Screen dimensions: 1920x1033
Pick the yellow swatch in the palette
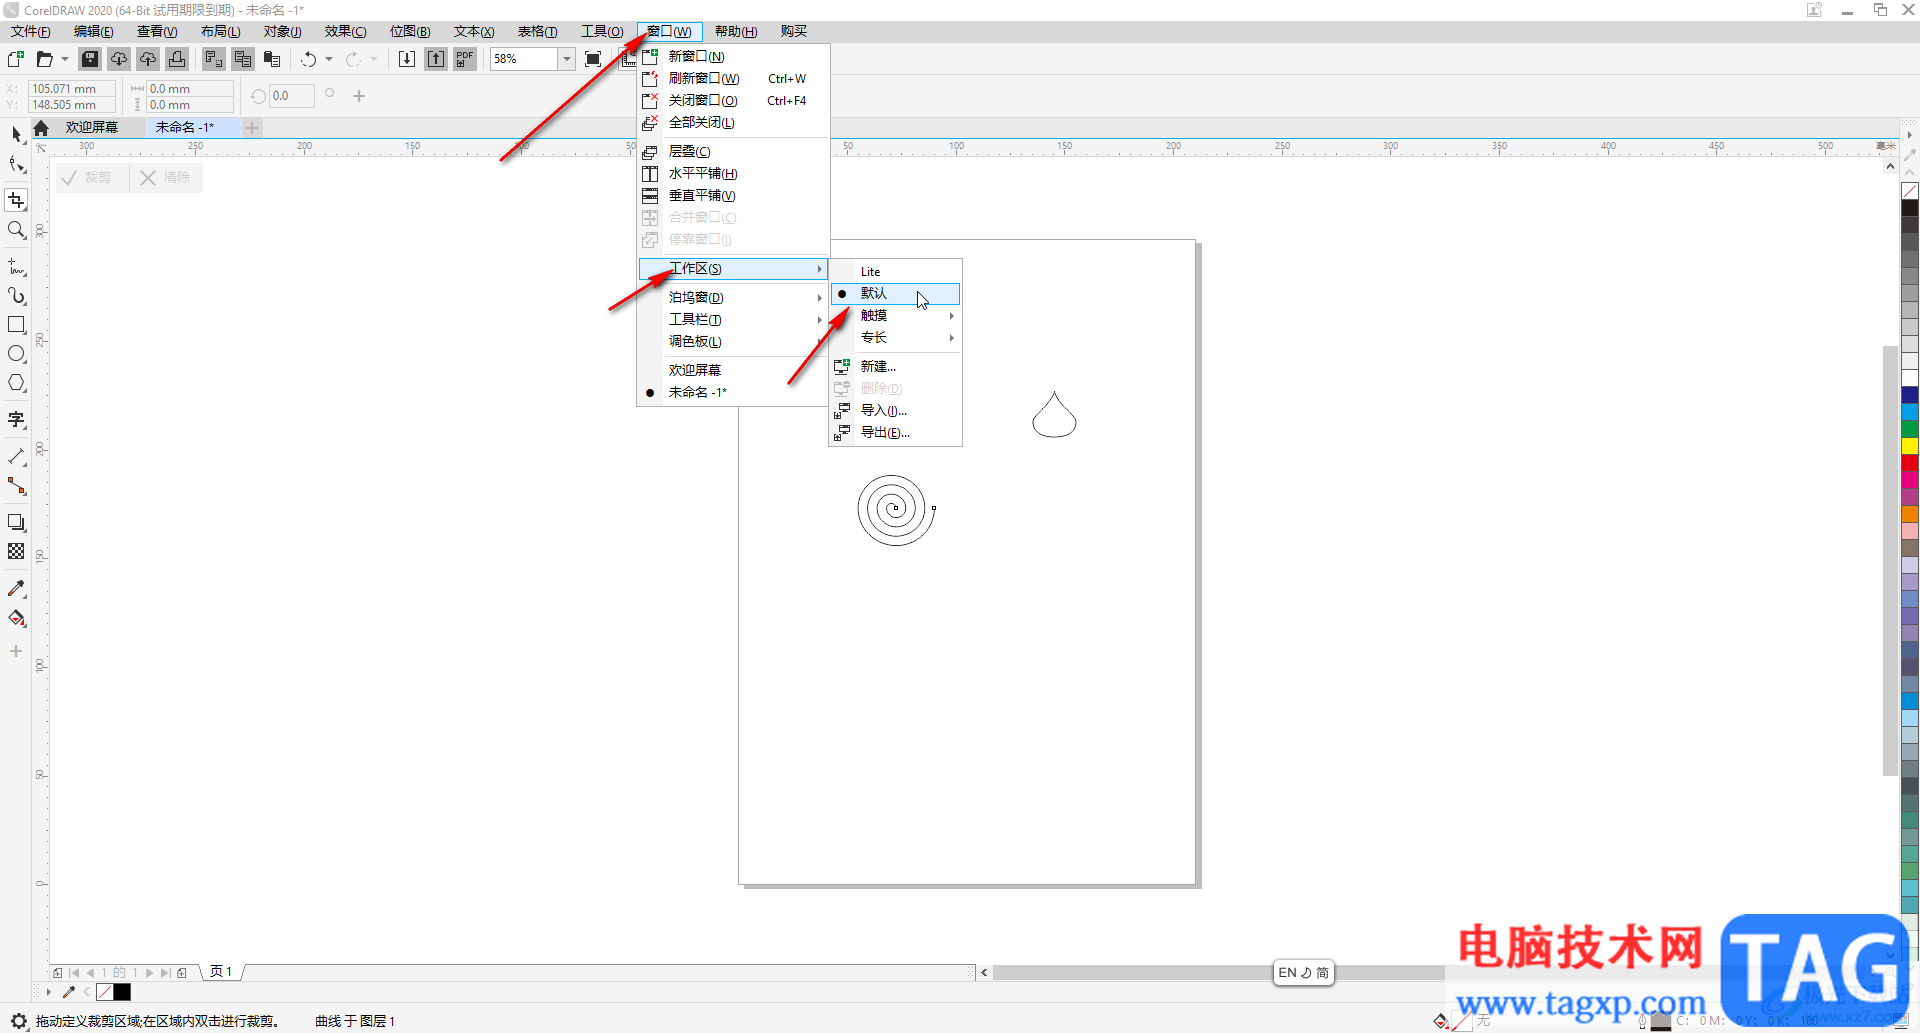coord(1910,446)
